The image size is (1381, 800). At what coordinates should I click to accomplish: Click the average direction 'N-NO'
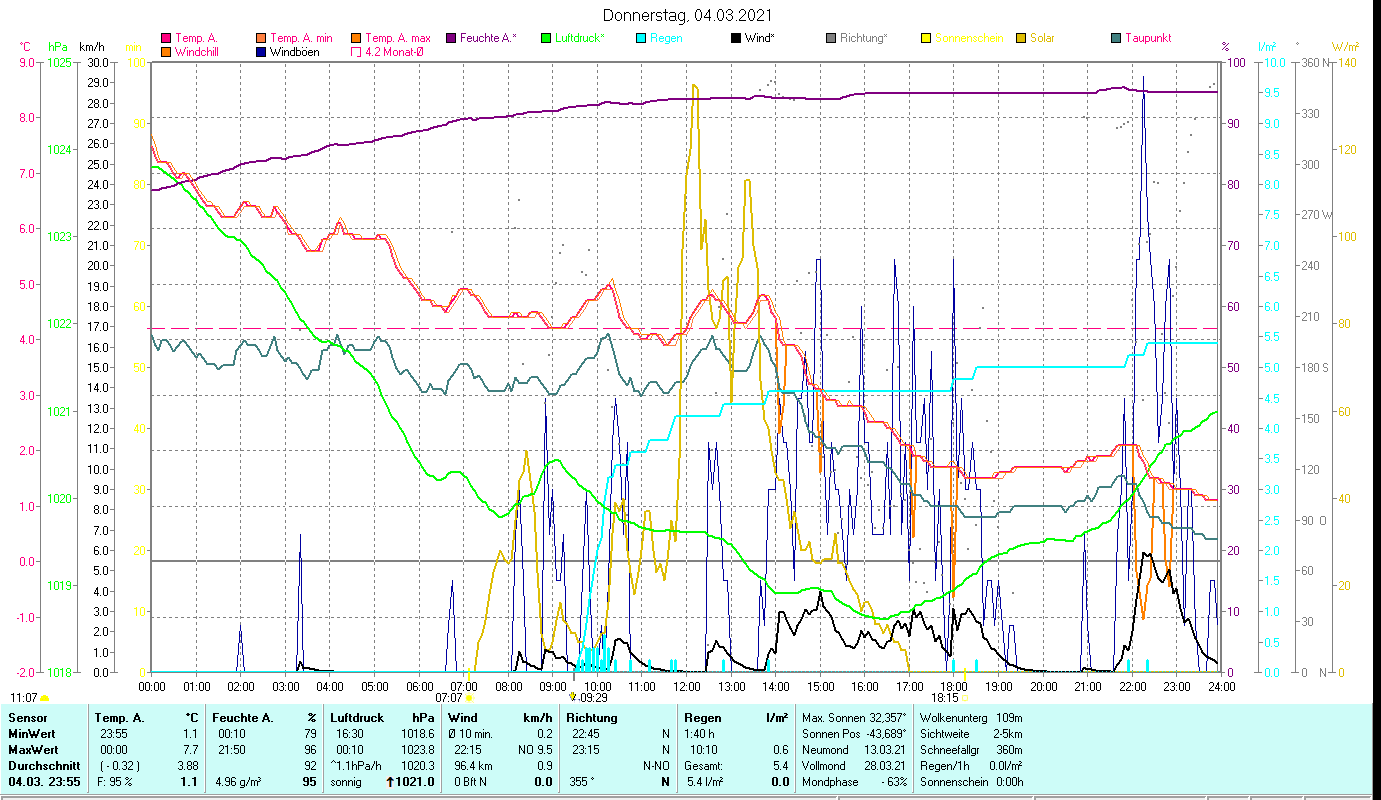click(655, 766)
